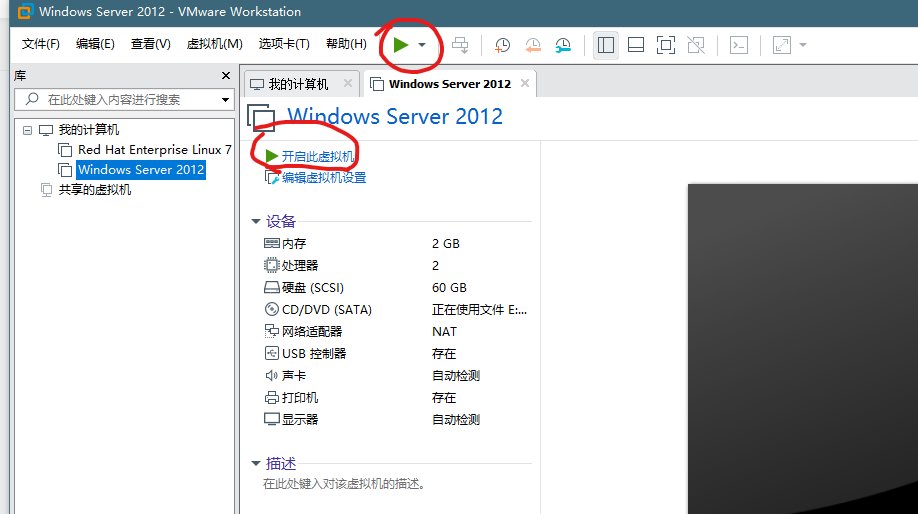Open the library search dropdown arrow
The image size is (918, 514).
(x=225, y=100)
